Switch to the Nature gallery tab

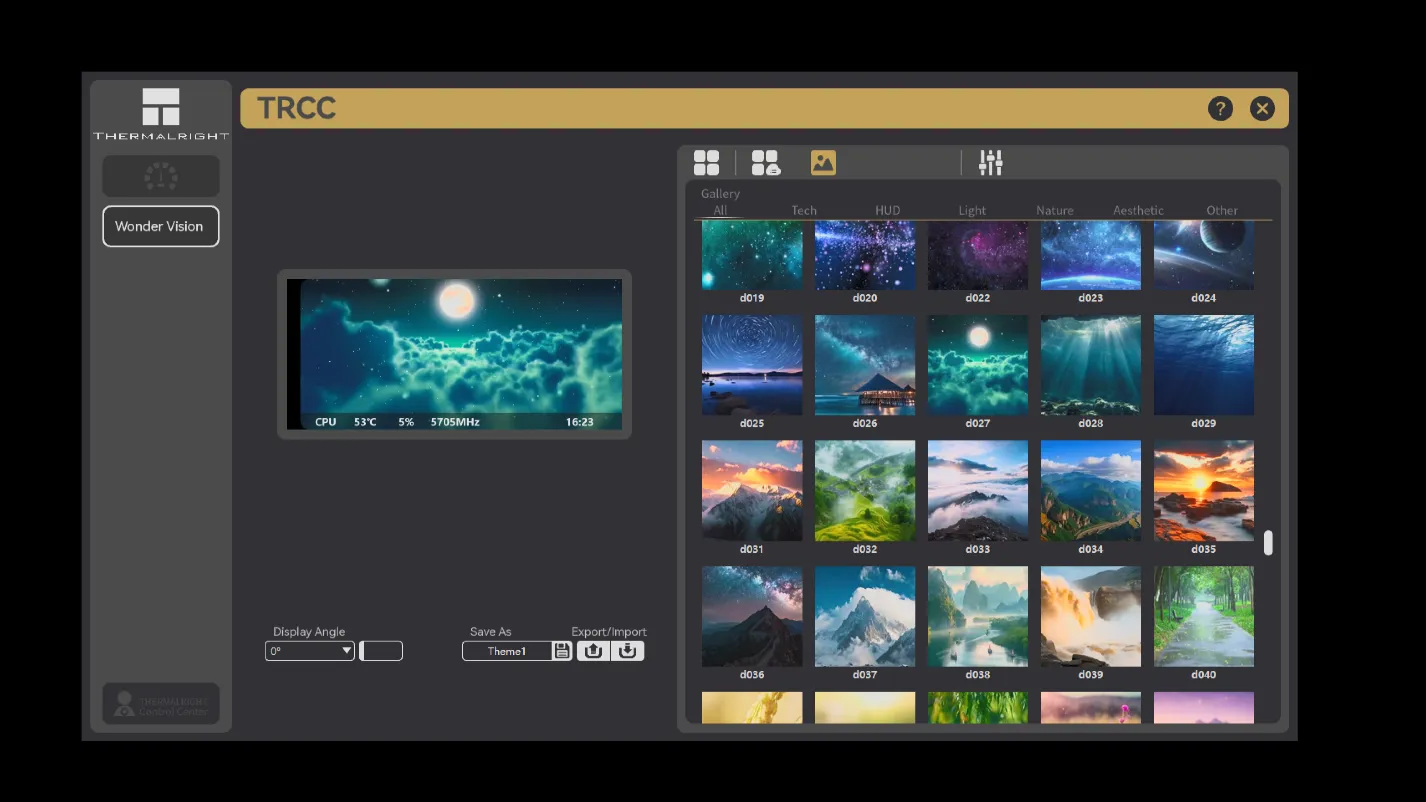click(x=1054, y=211)
